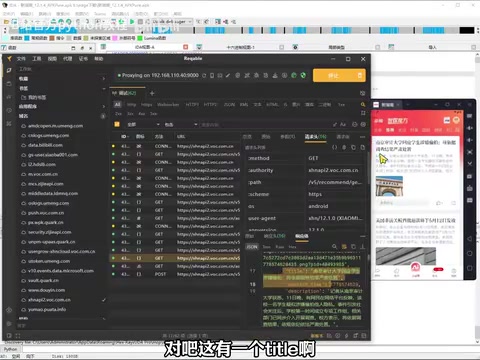This screenshot has width=480, height=360.
Task: Click the mobile device icon in Reqable toolbar
Action: (x=212, y=76)
